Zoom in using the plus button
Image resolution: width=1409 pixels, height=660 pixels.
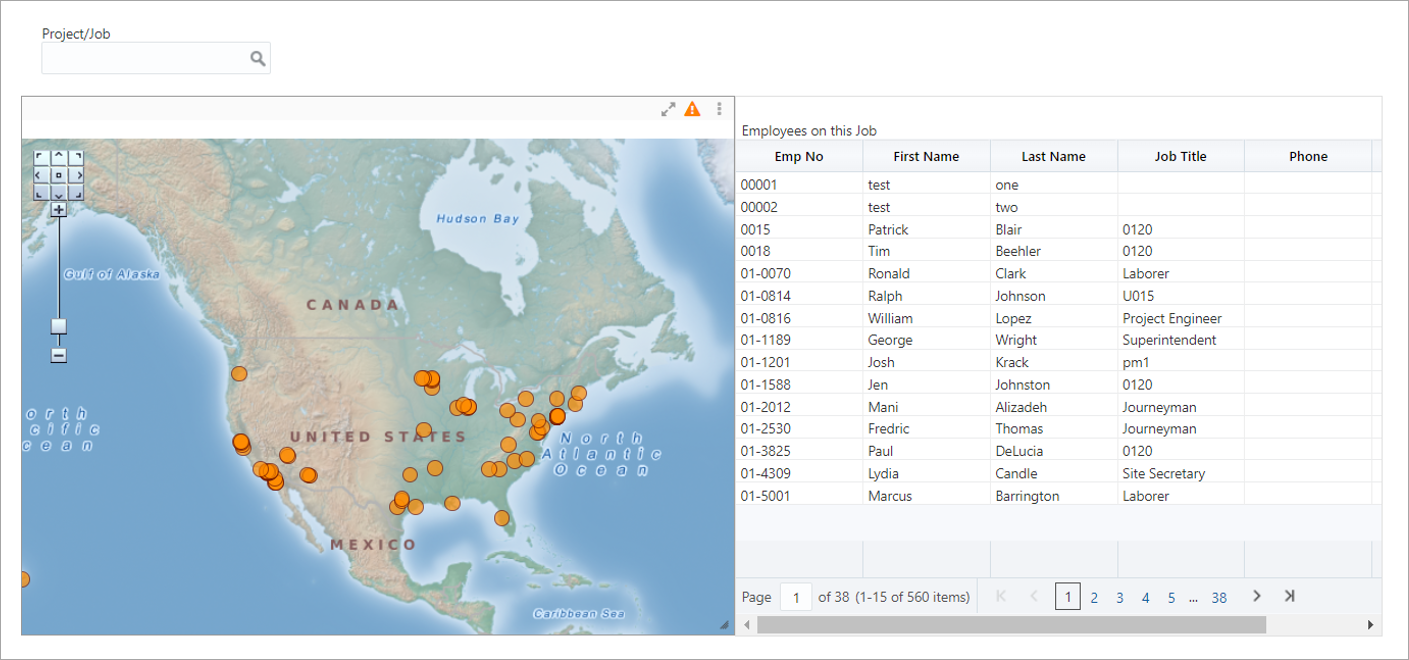coord(59,209)
